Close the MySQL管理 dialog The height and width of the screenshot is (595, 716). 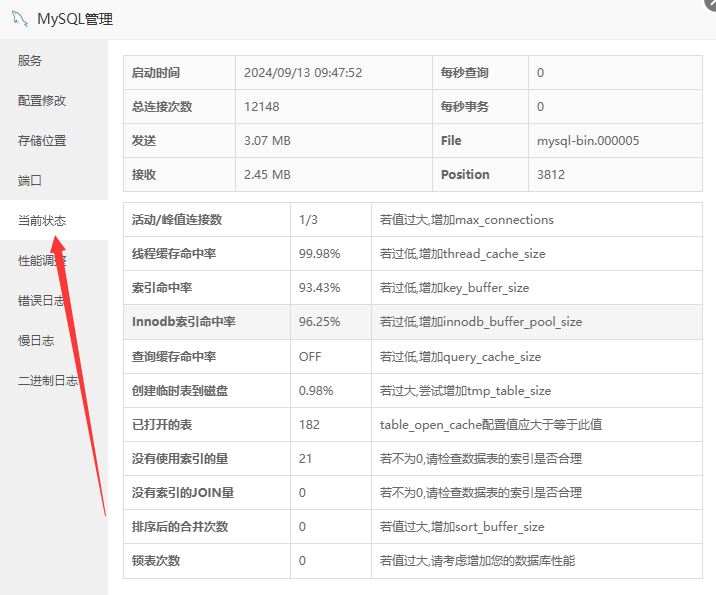(711, 3)
